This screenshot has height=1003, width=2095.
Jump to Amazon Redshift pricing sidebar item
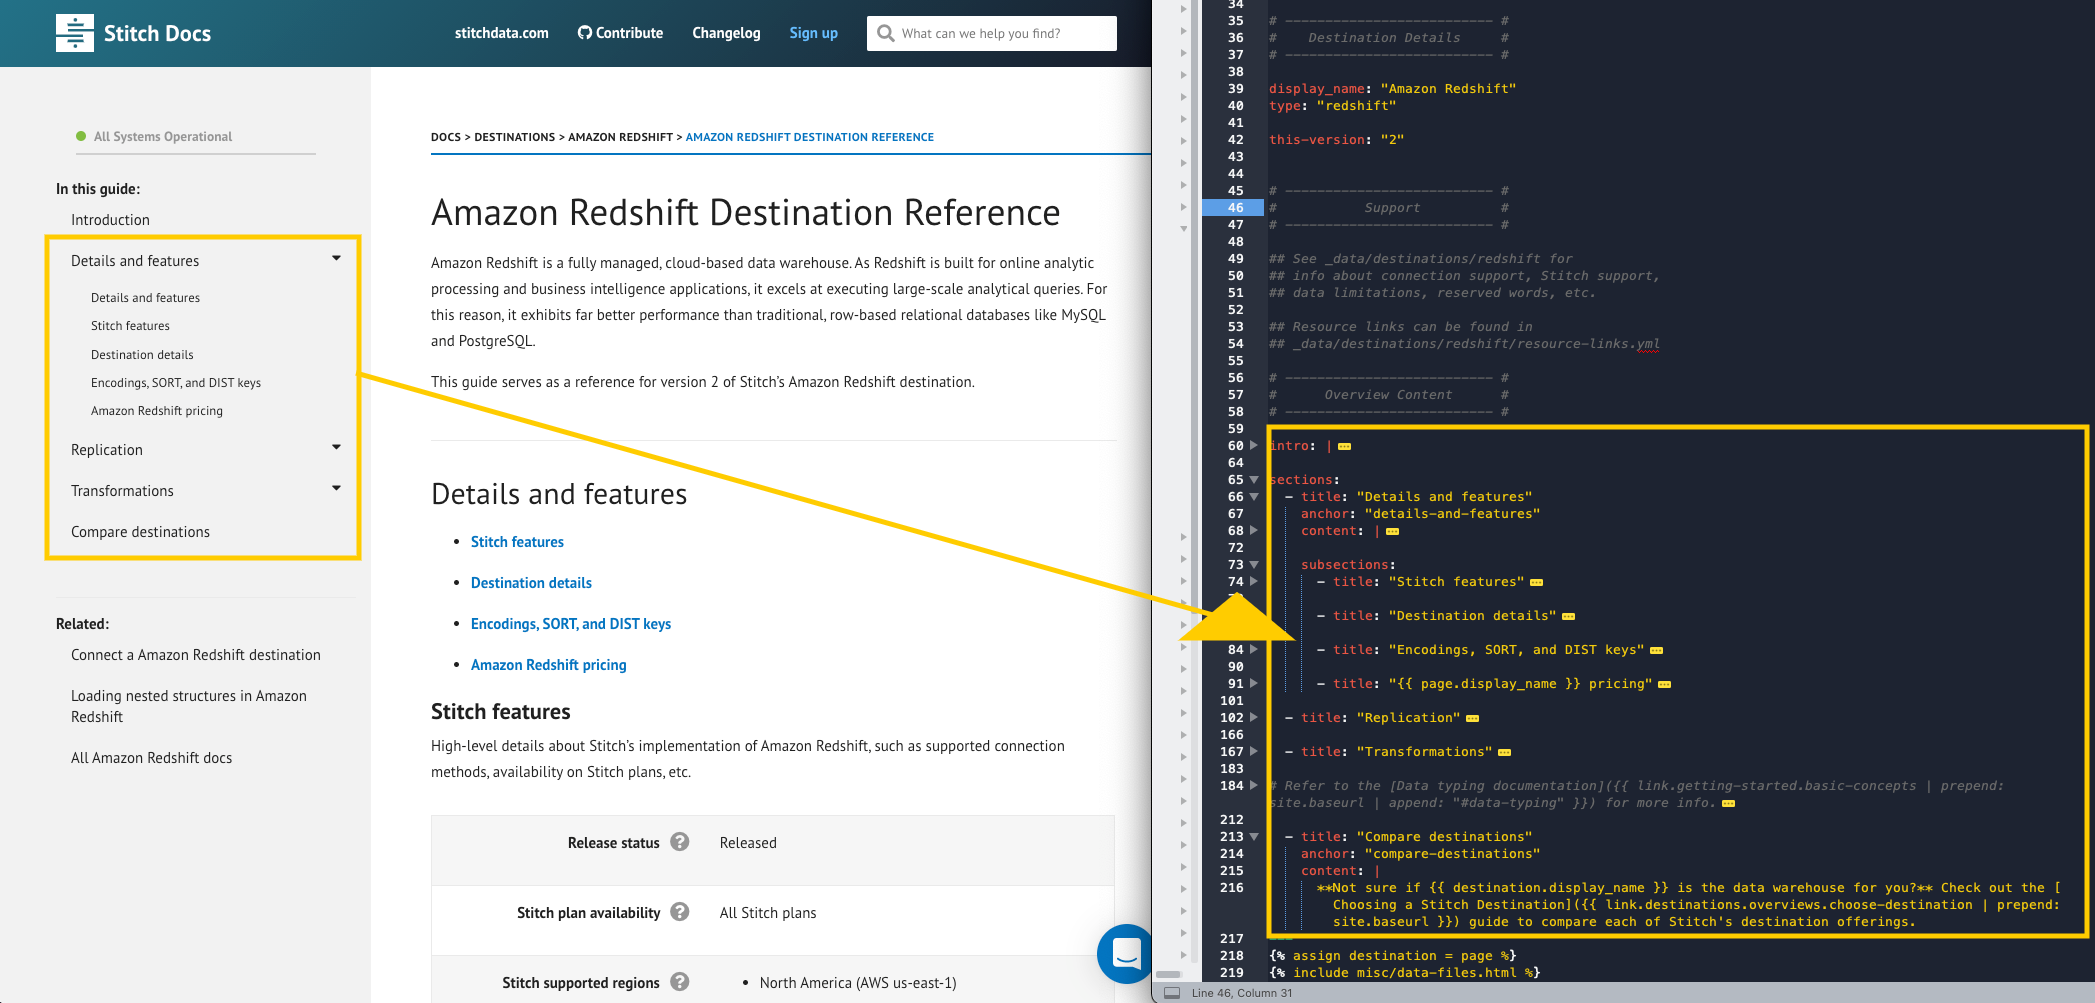[x=157, y=411]
